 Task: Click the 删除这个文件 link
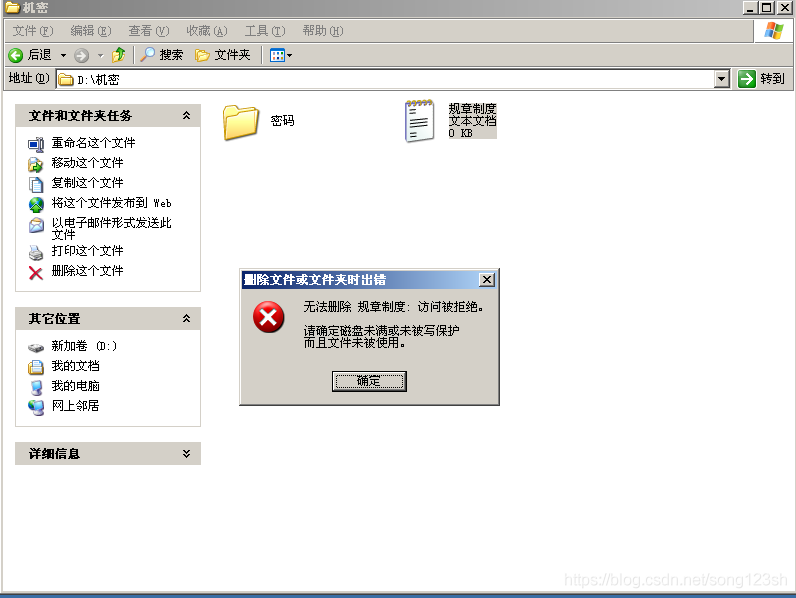(x=87, y=271)
